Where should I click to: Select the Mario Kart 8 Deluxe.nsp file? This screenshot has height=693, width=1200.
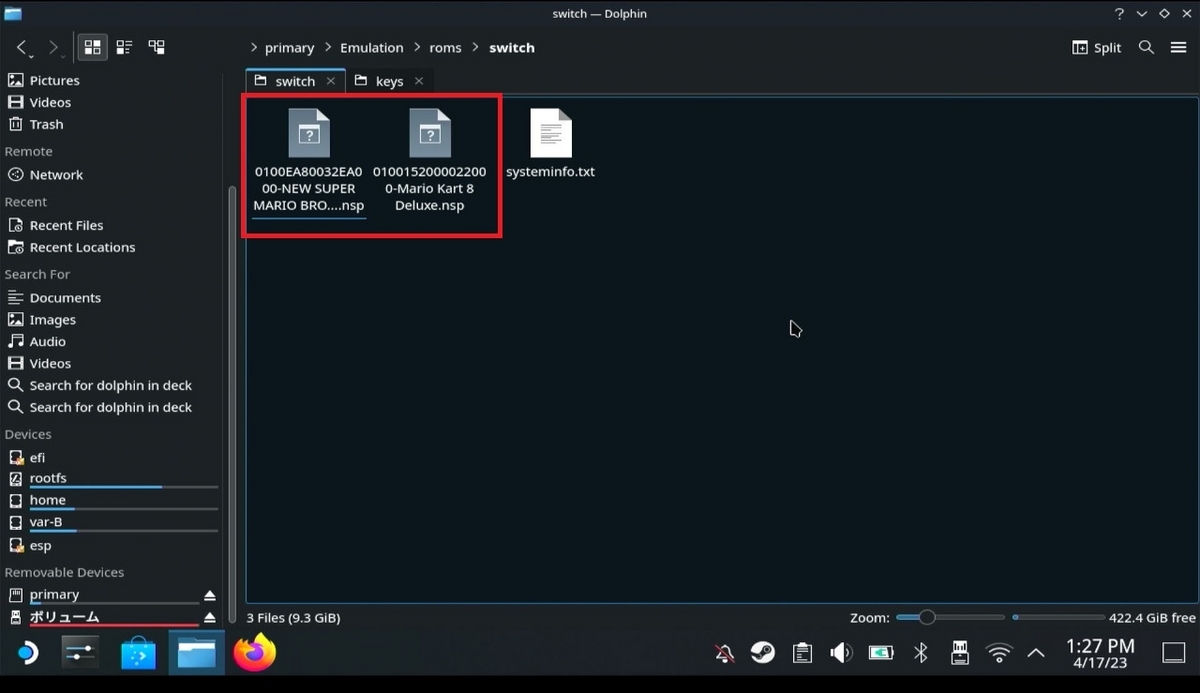pyautogui.click(x=430, y=160)
